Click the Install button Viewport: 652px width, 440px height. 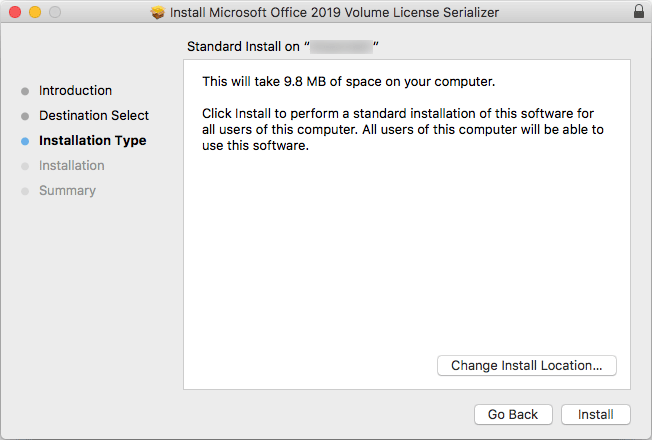point(595,414)
